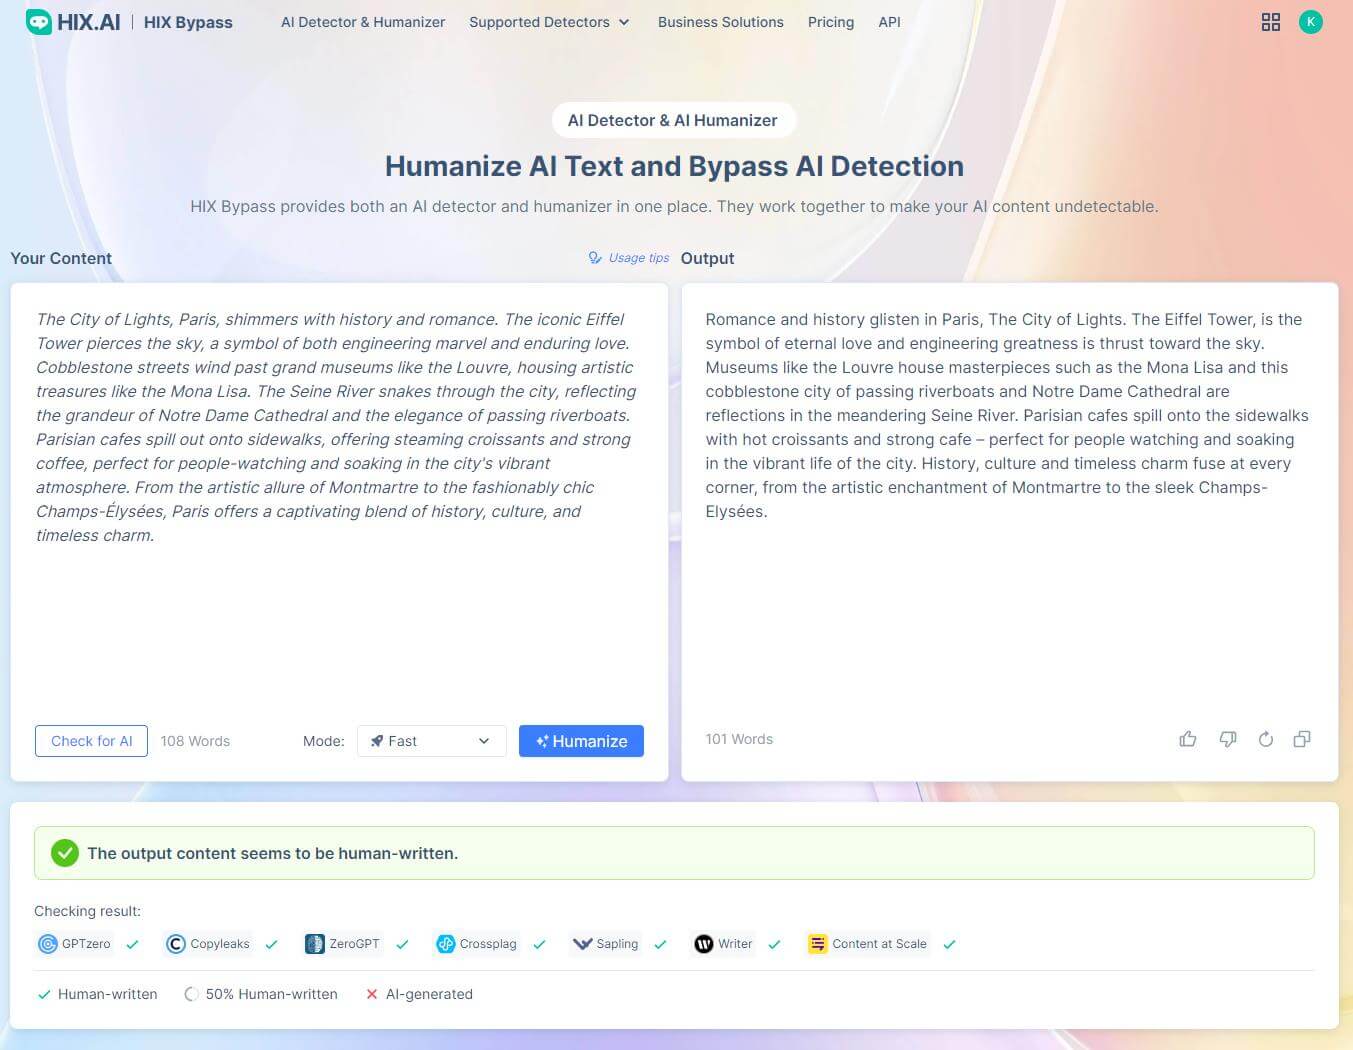This screenshot has width=1353, height=1050.
Task: Regenerate the humanized output
Action: tap(1265, 739)
